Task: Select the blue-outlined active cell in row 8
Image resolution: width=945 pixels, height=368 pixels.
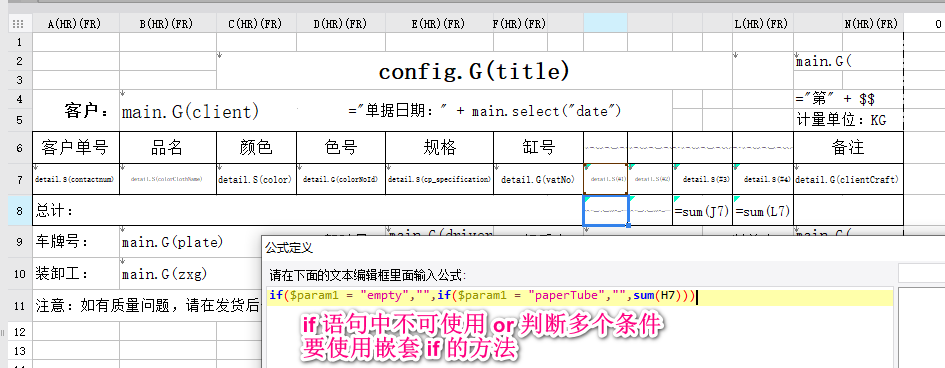Action: click(606, 210)
